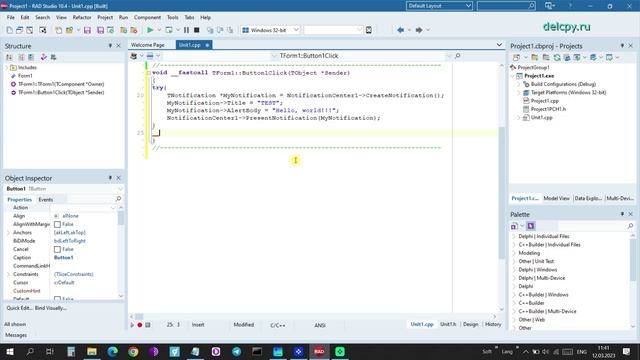Click the Forward navigation arrow
This screenshot has width=640, height=360.
coord(418,30)
